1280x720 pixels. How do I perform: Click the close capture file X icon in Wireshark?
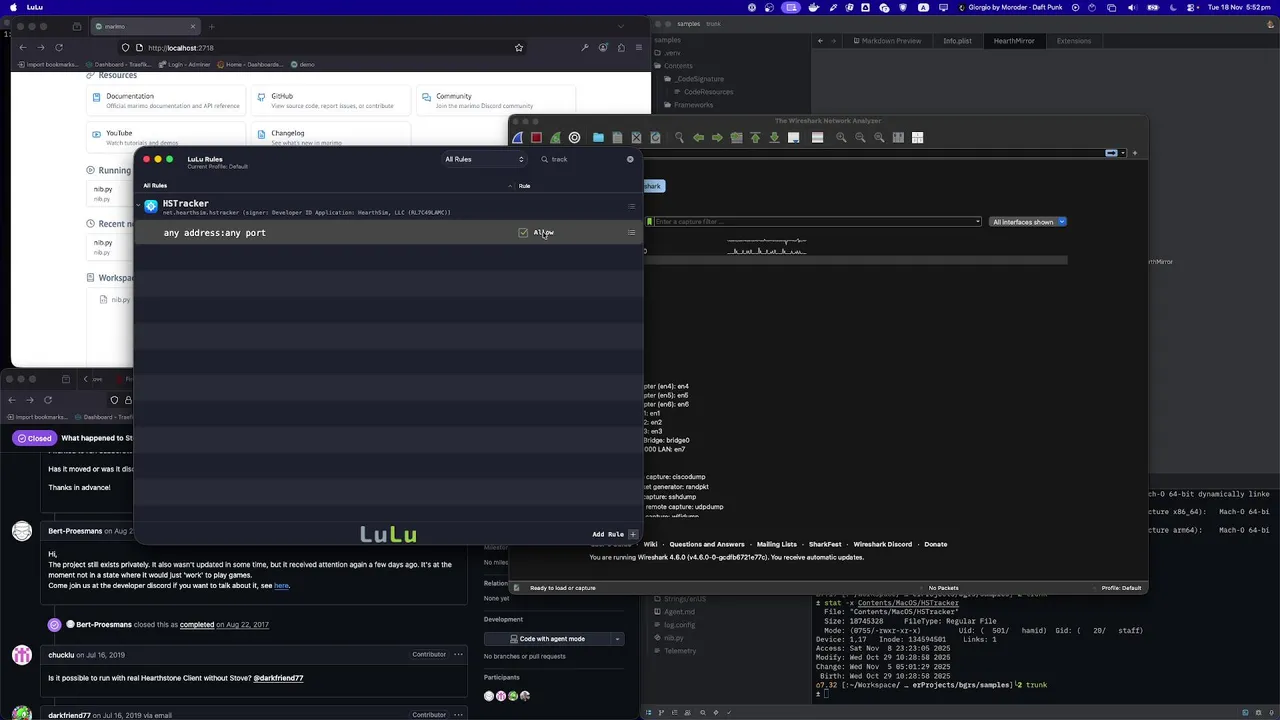coord(636,138)
